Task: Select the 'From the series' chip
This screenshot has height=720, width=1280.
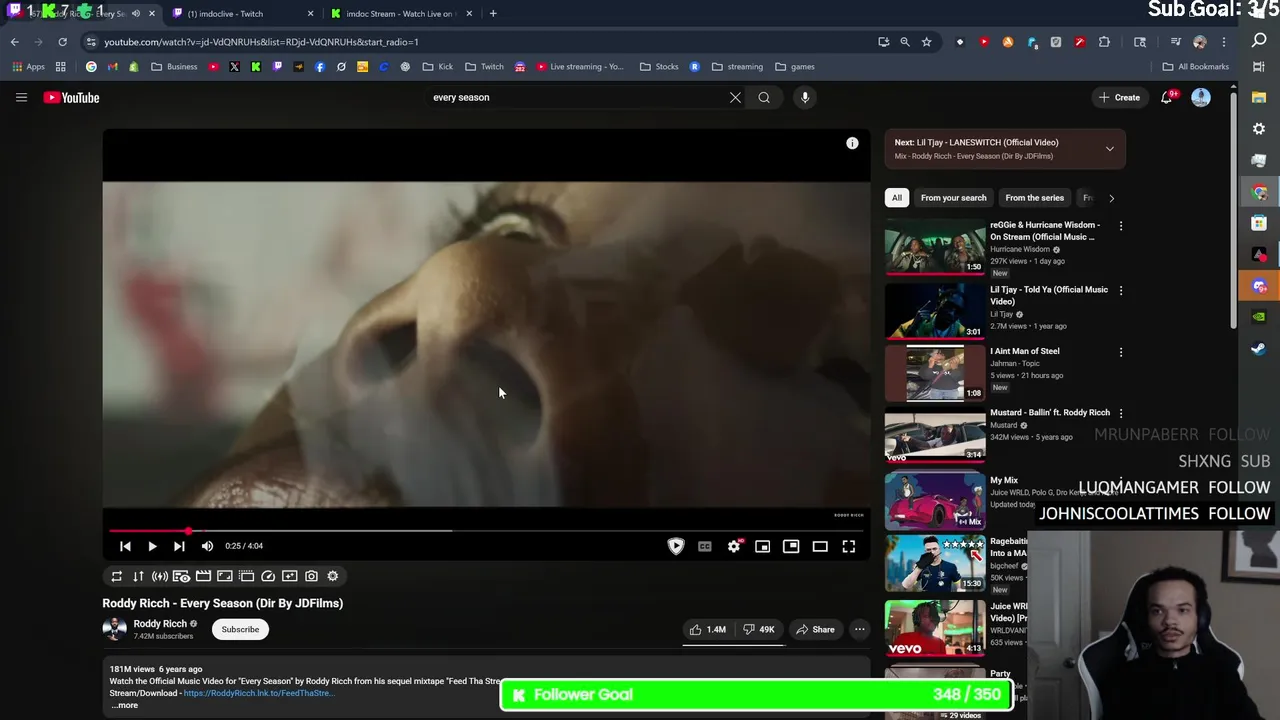Action: pos(1034,198)
